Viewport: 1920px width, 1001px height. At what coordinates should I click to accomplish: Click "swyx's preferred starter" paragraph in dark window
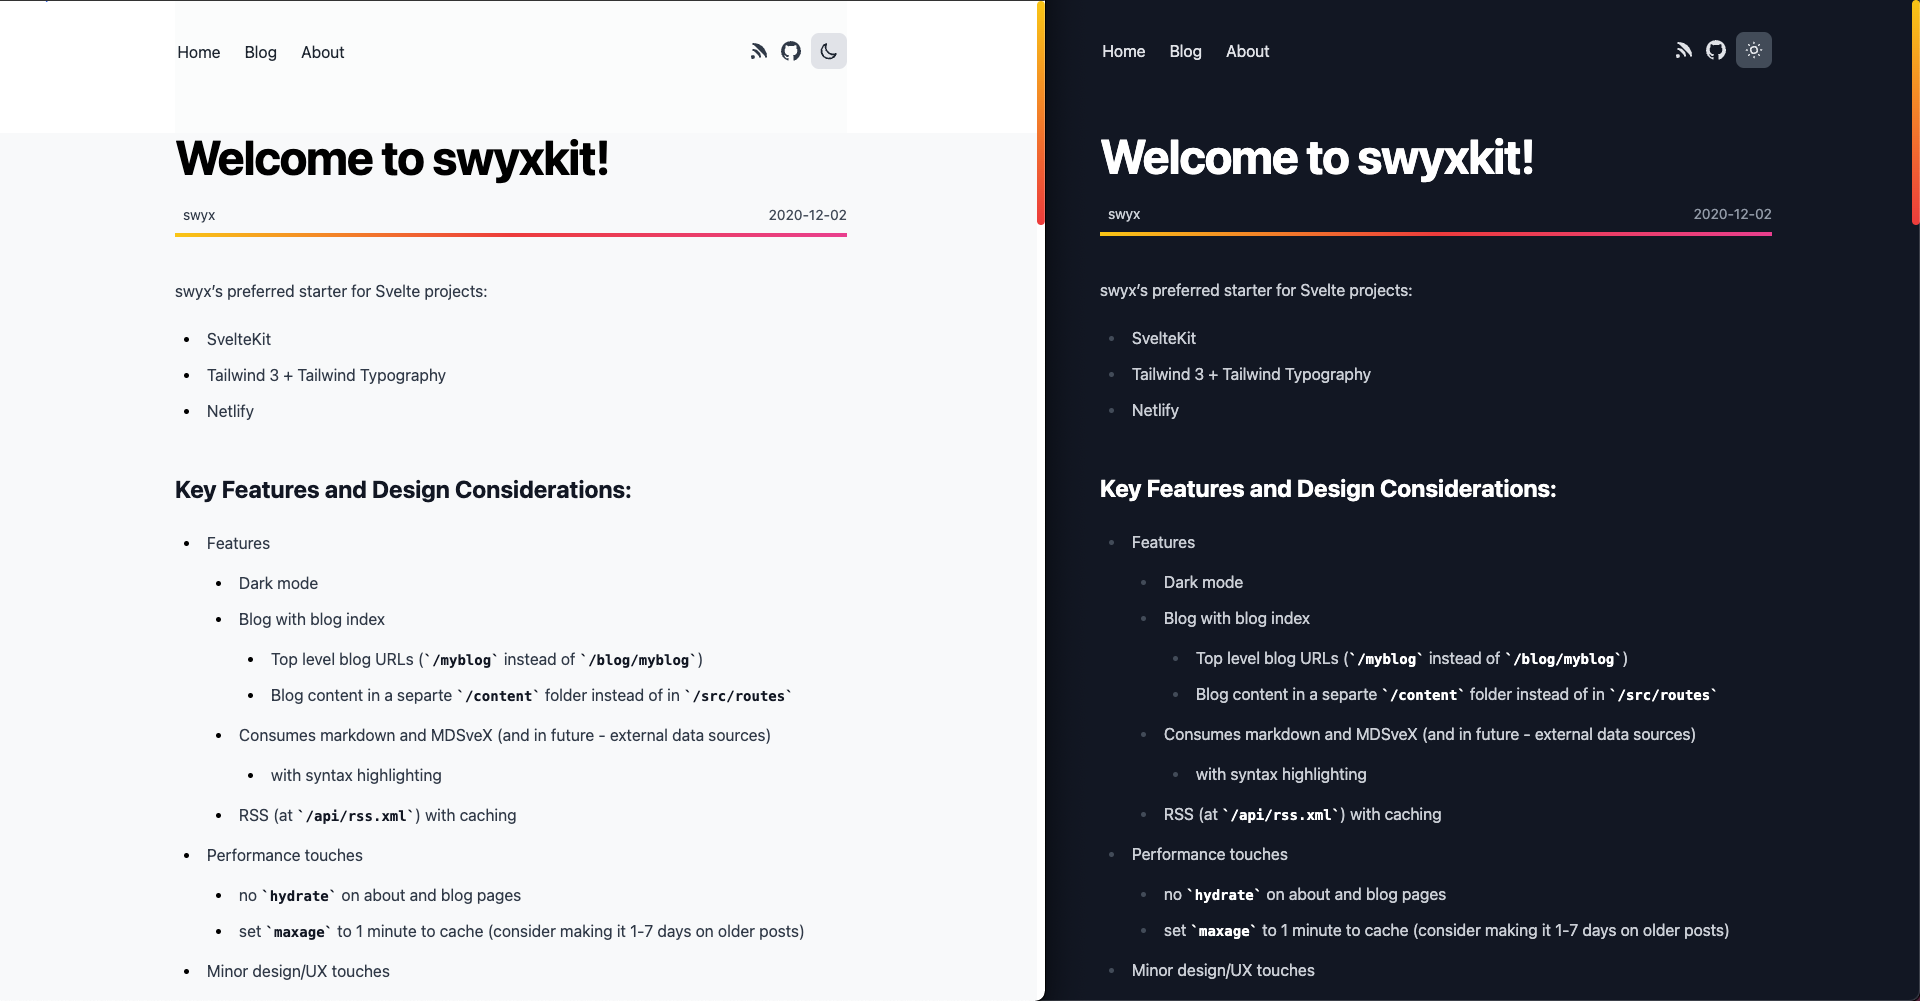(1256, 290)
